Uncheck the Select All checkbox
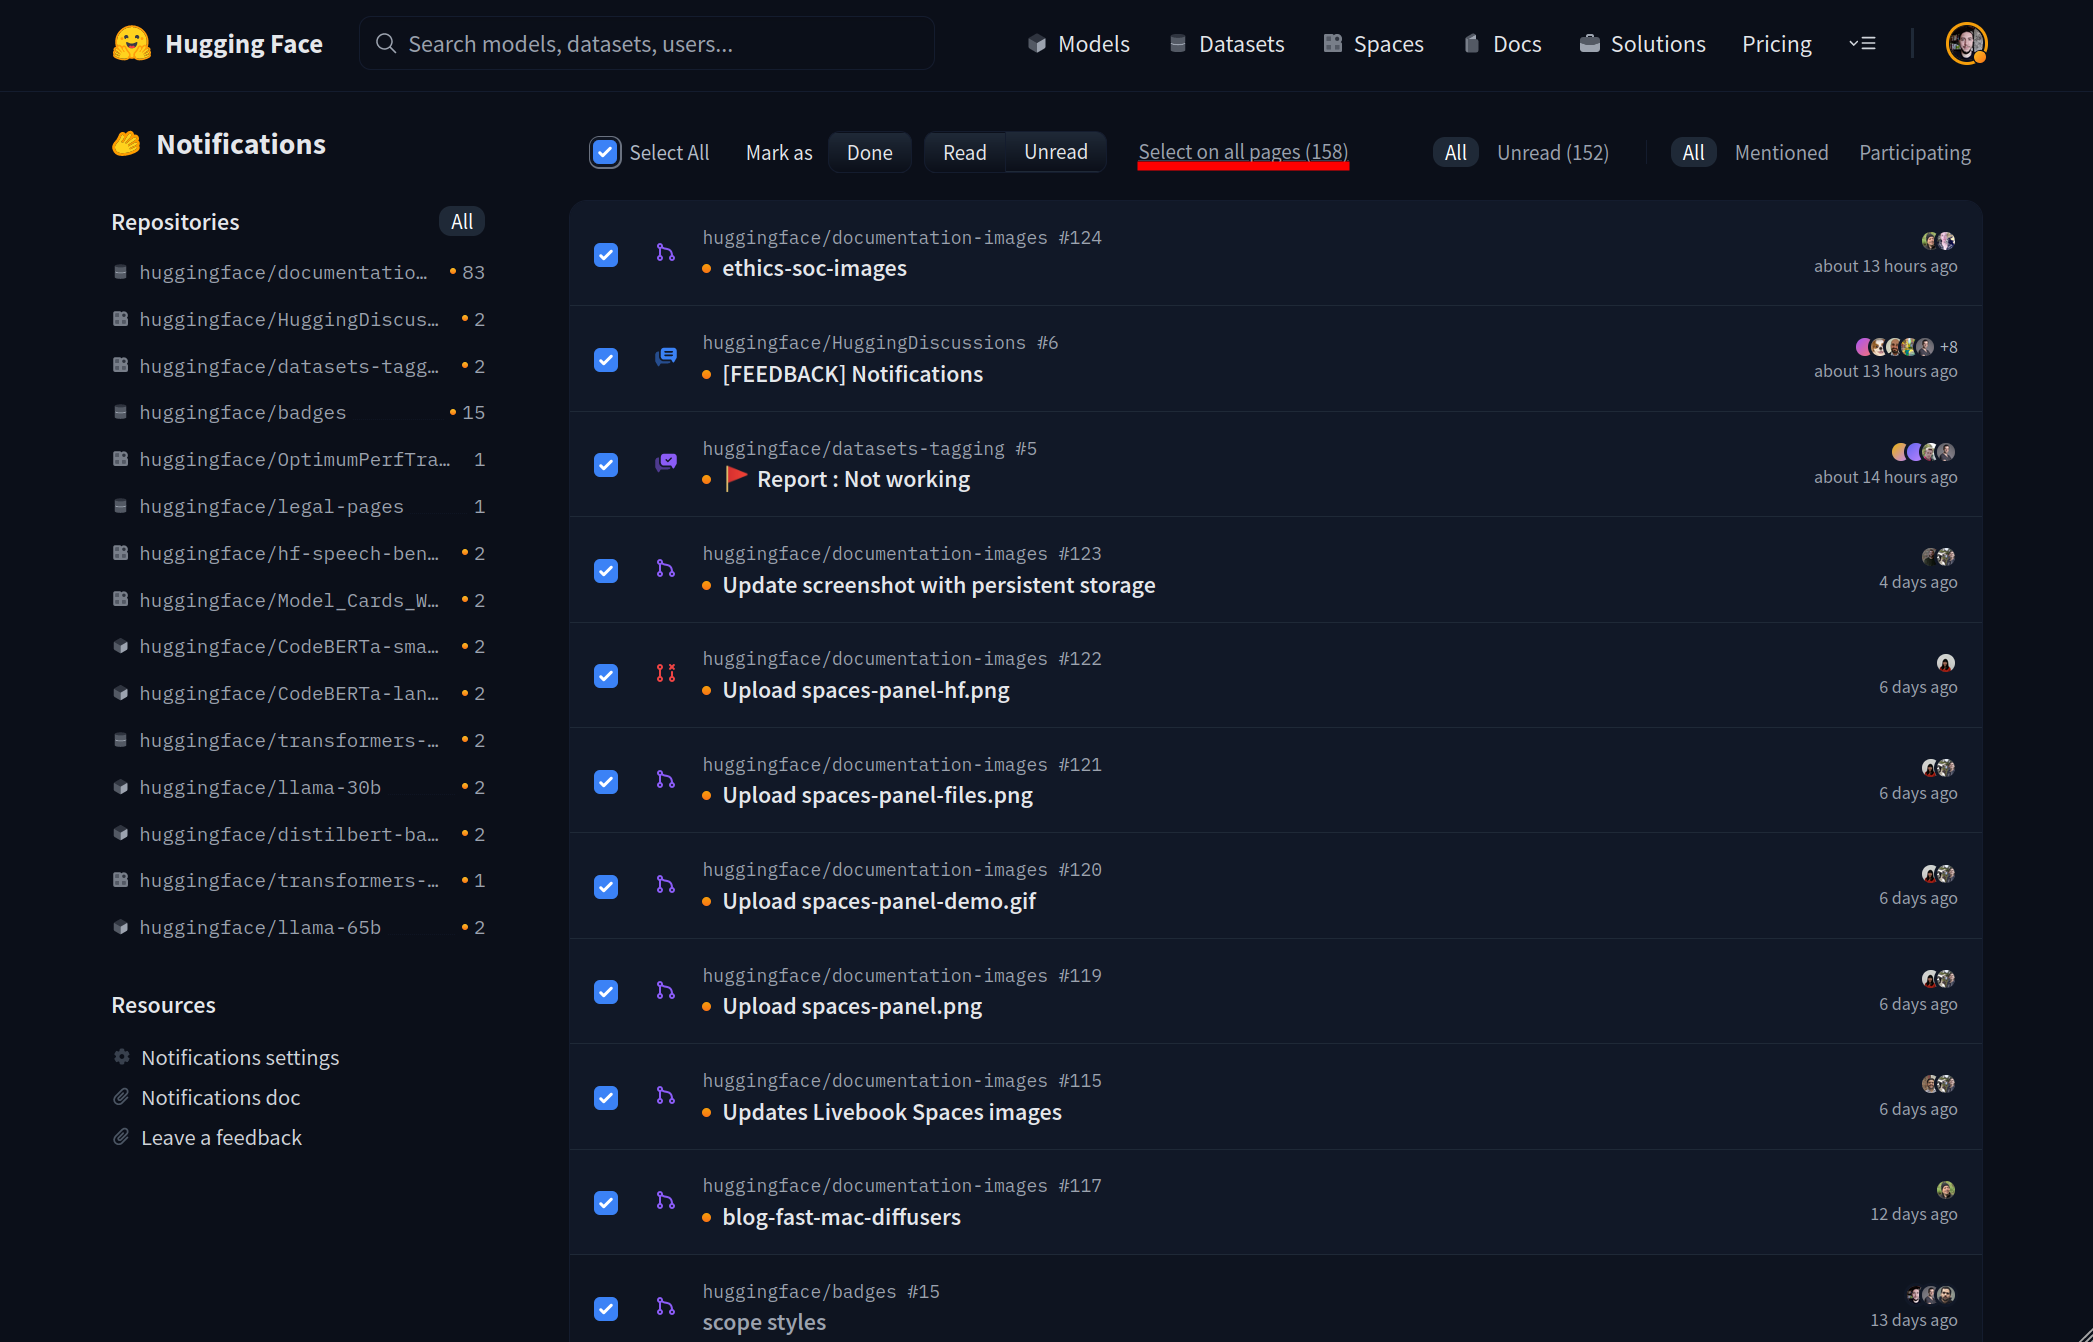The image size is (2093, 1342). tap(605, 152)
